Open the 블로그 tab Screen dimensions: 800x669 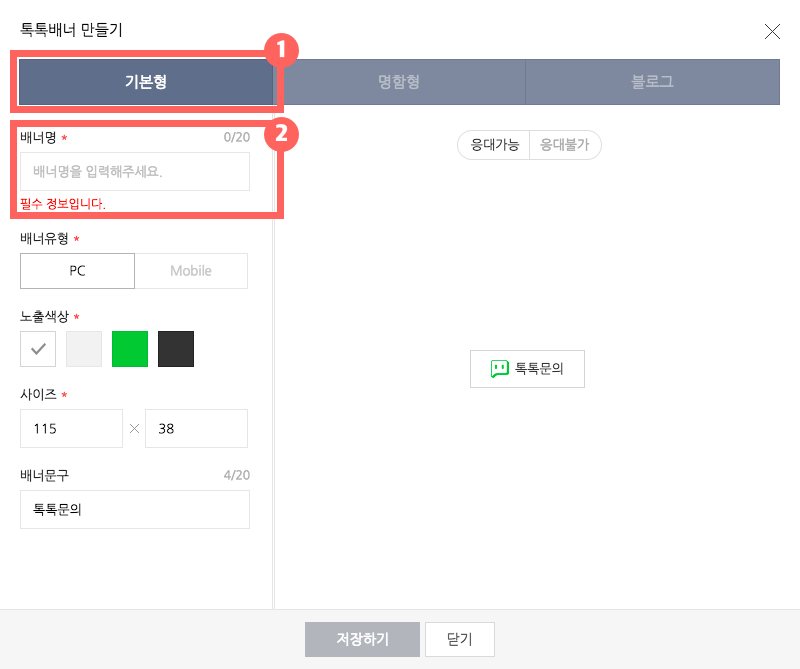click(652, 82)
